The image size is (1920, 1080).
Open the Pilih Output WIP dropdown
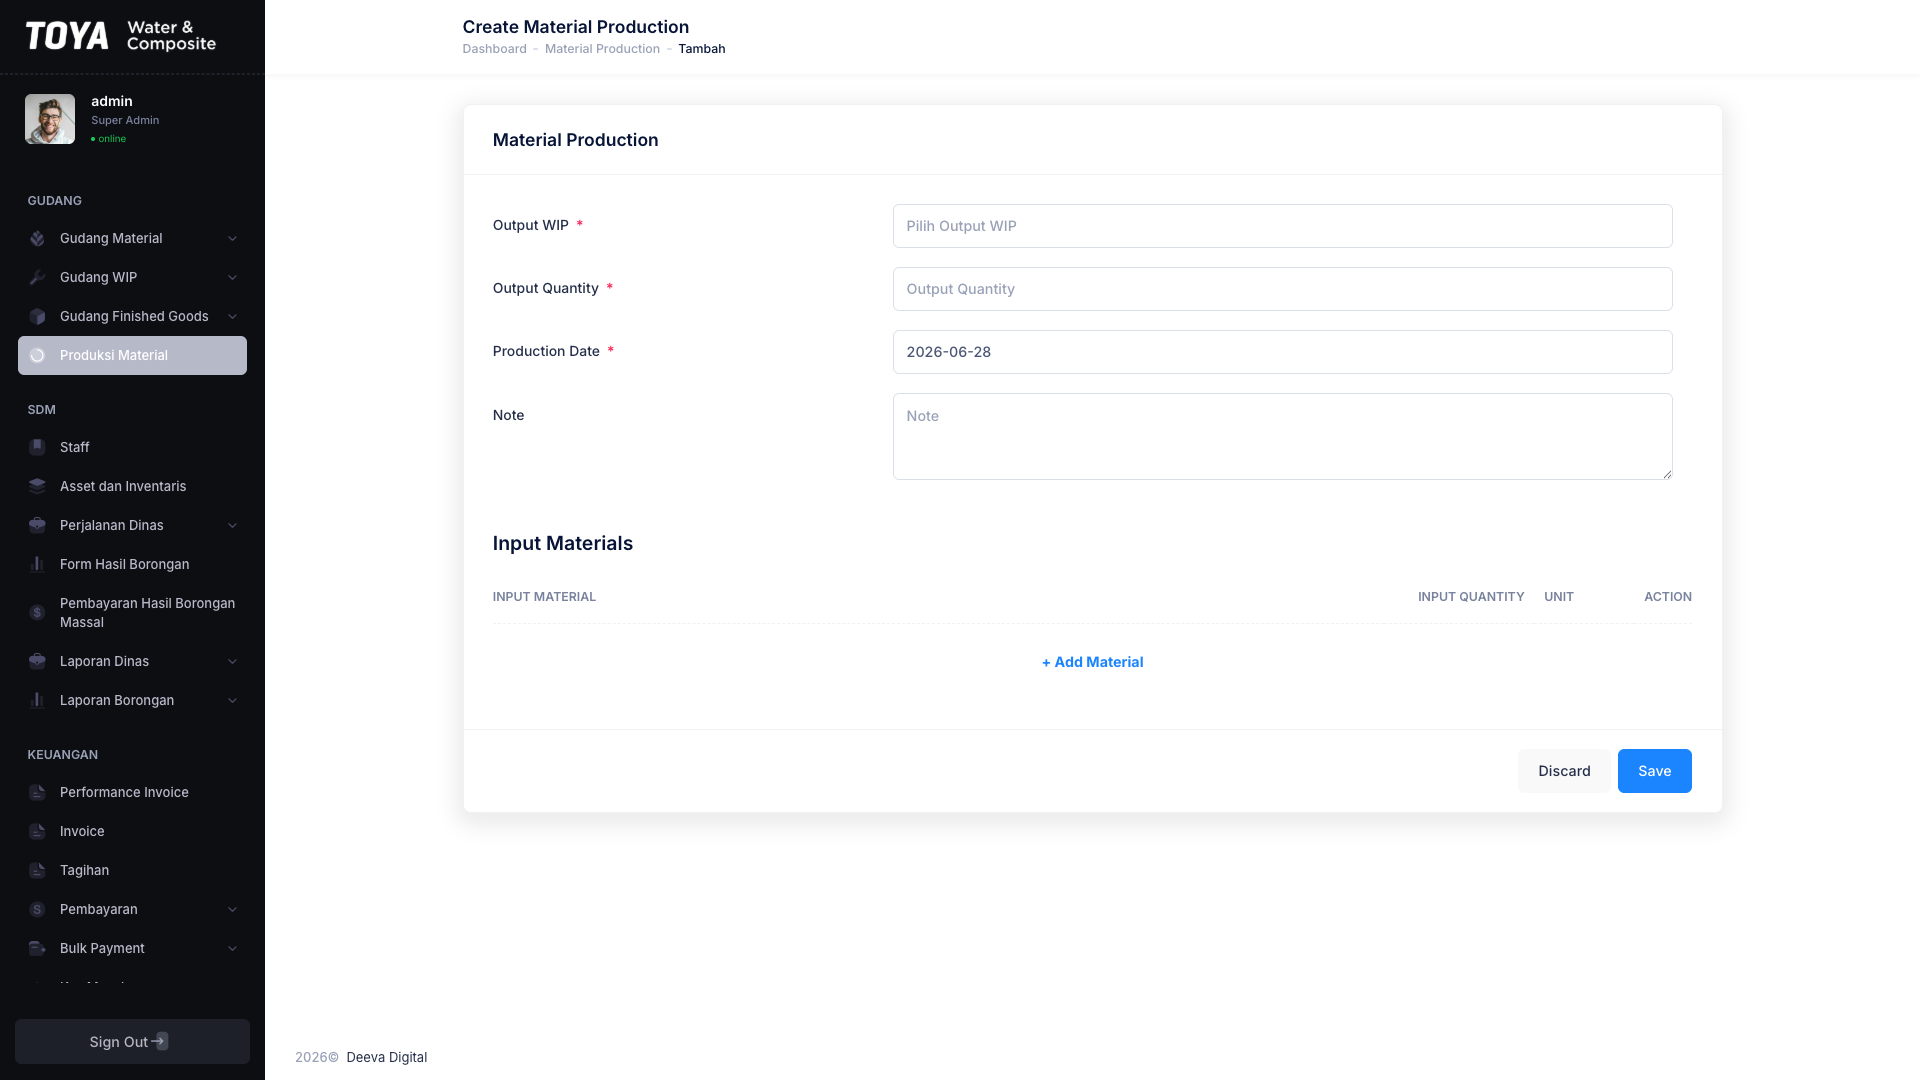(1282, 226)
